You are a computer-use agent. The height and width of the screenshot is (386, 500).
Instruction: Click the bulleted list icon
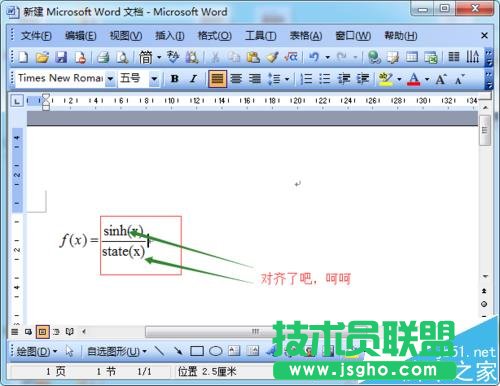(x=324, y=79)
